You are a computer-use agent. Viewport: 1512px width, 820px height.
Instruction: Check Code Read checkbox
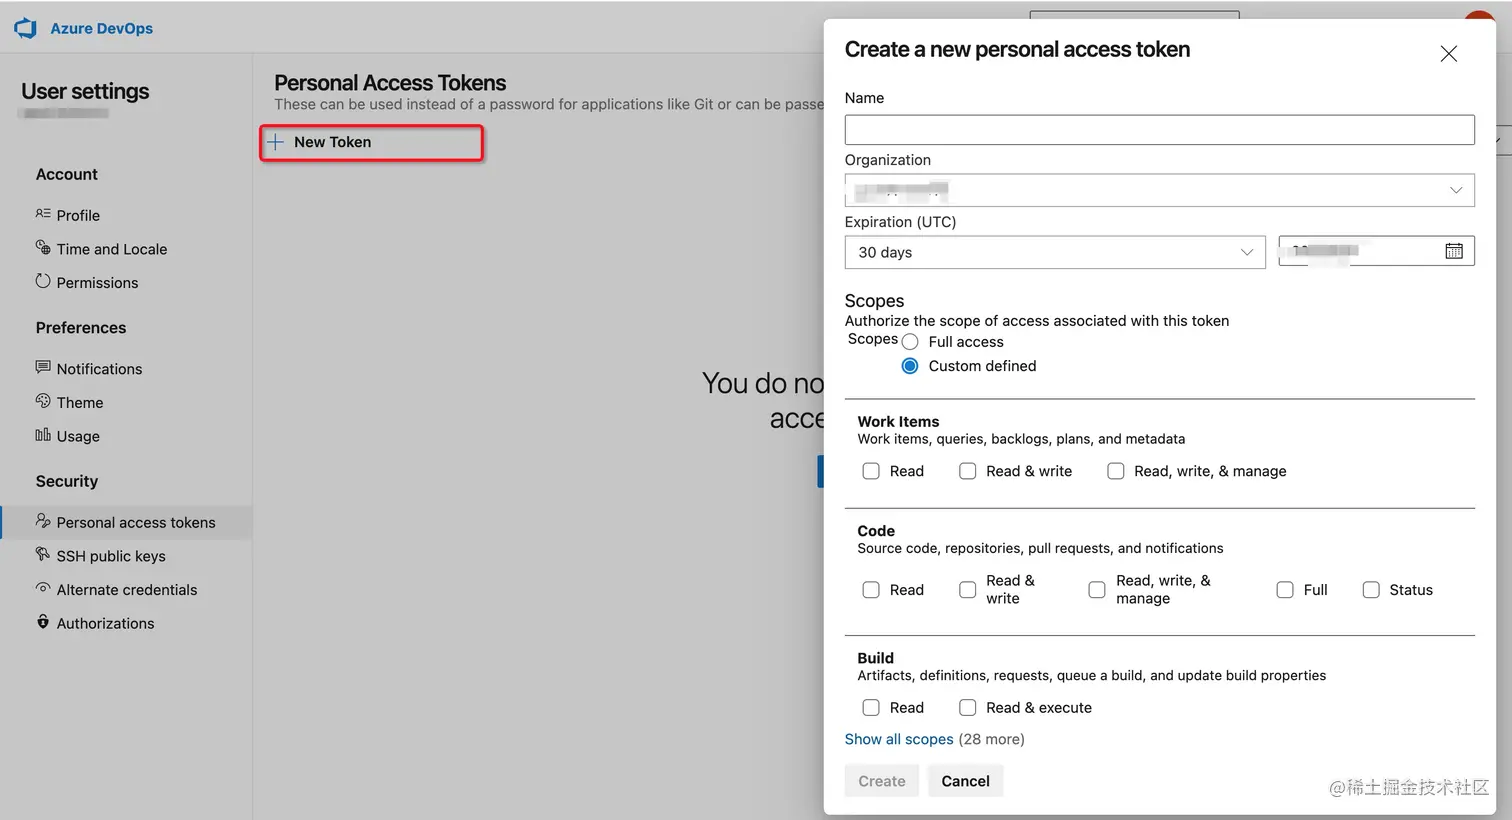(871, 590)
